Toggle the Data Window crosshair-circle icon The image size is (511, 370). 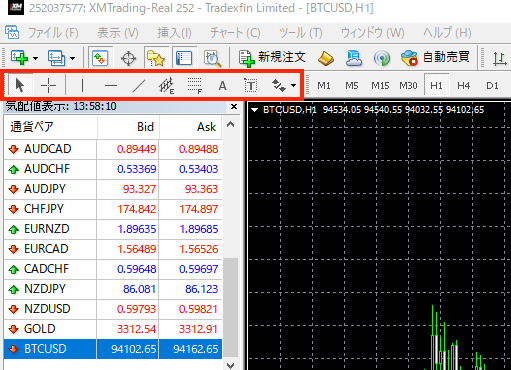coord(128,59)
